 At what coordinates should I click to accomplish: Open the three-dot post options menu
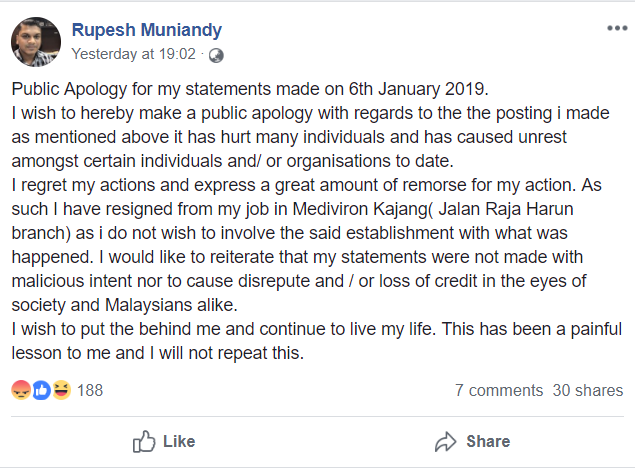tap(616, 28)
